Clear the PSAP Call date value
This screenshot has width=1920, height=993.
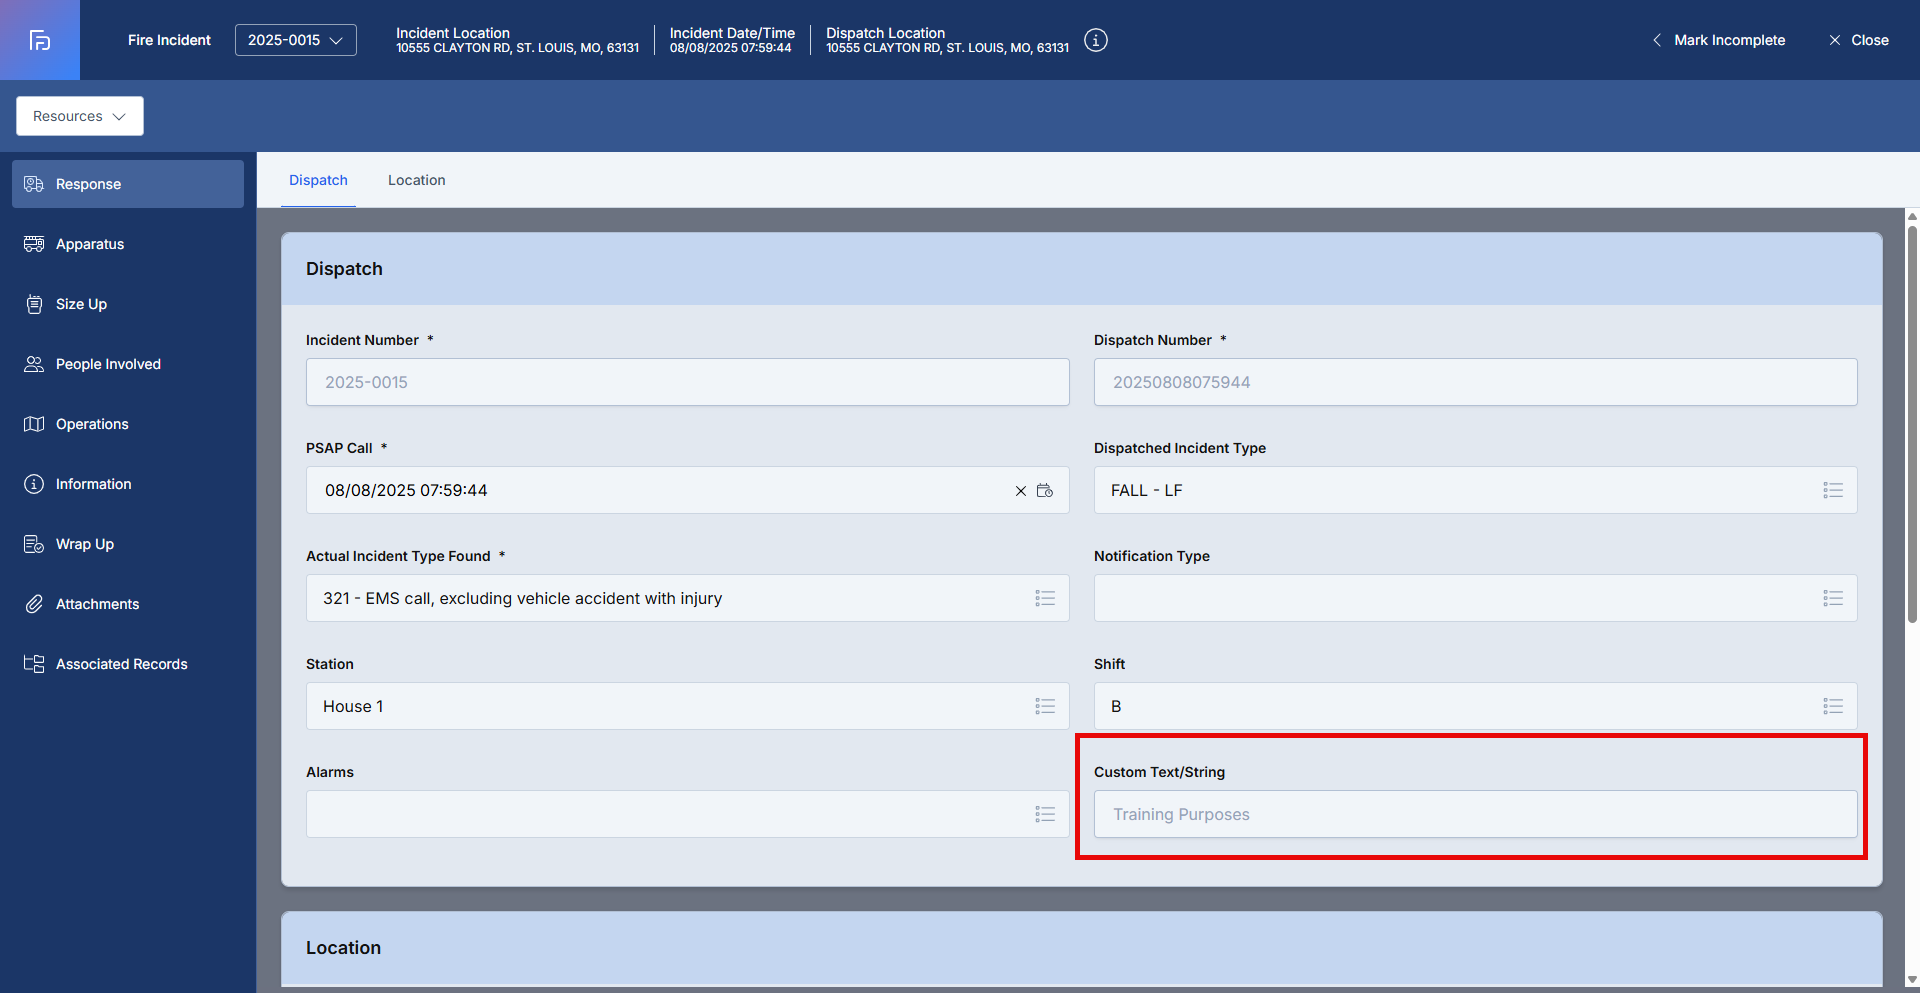click(x=1021, y=491)
